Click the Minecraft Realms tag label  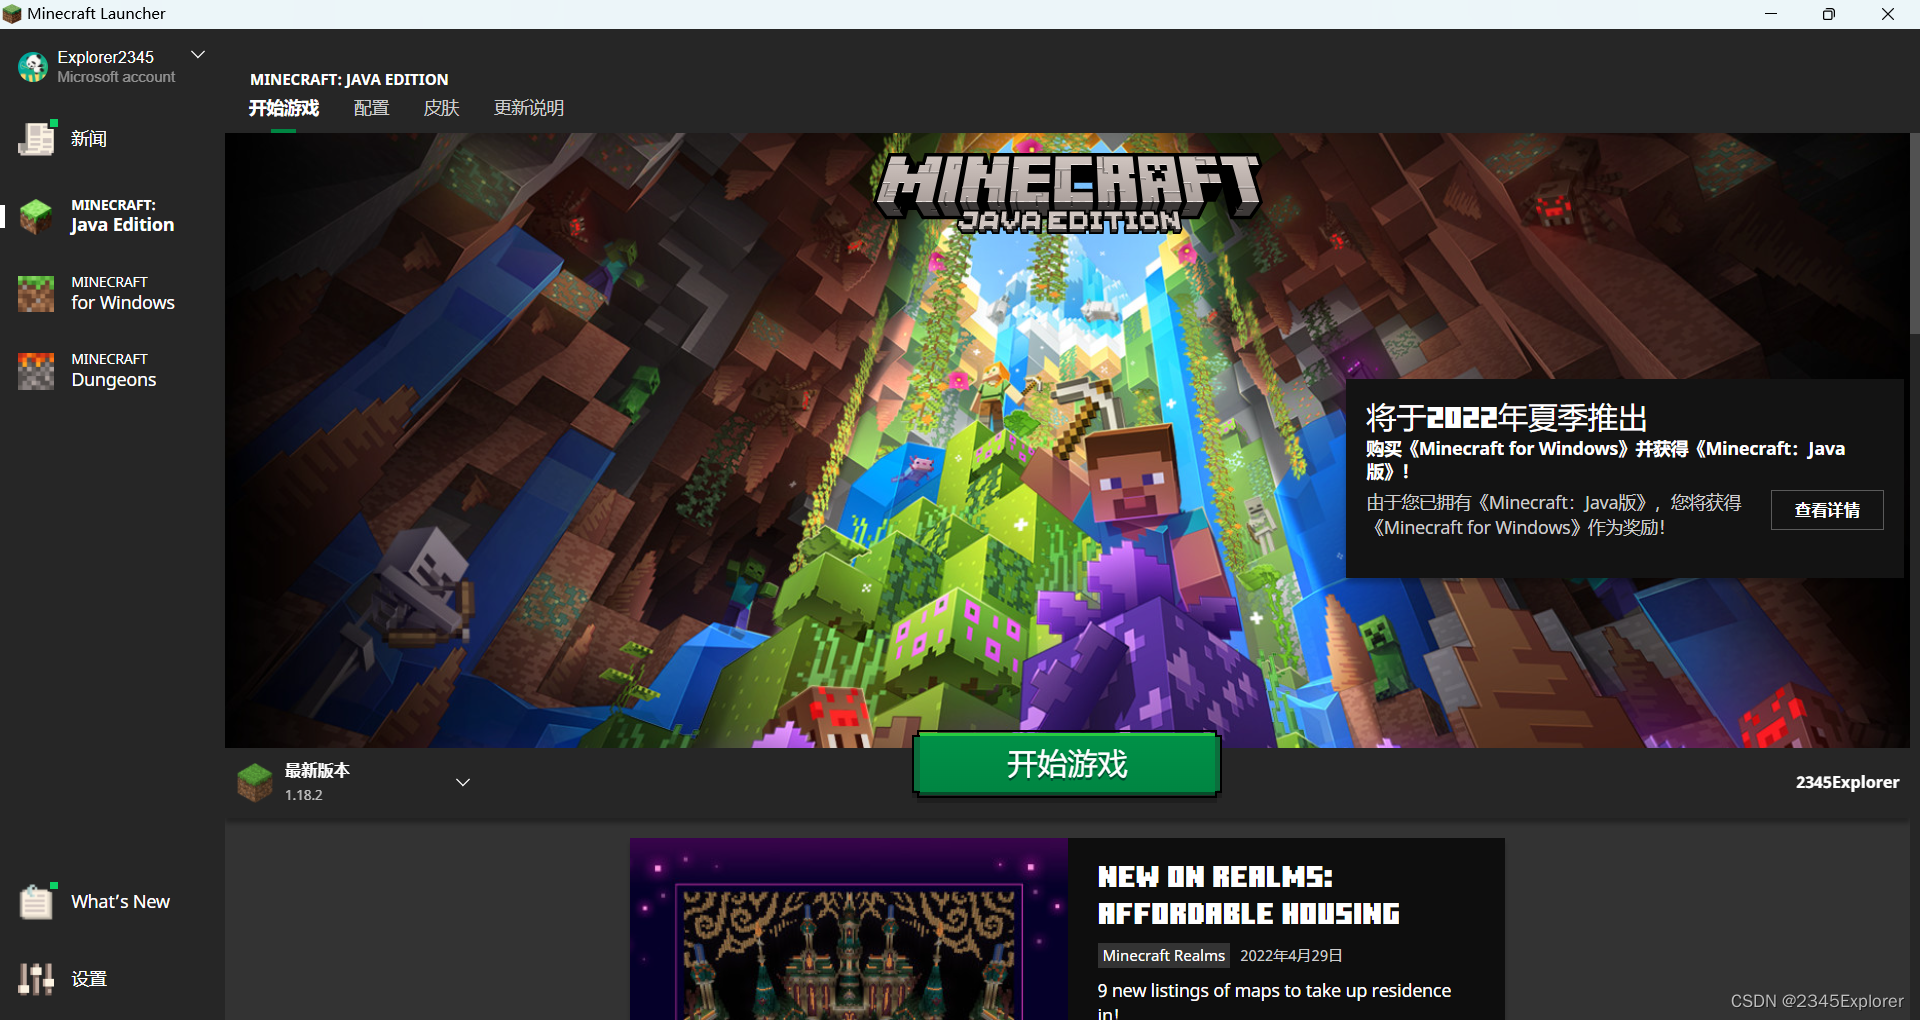coord(1163,955)
